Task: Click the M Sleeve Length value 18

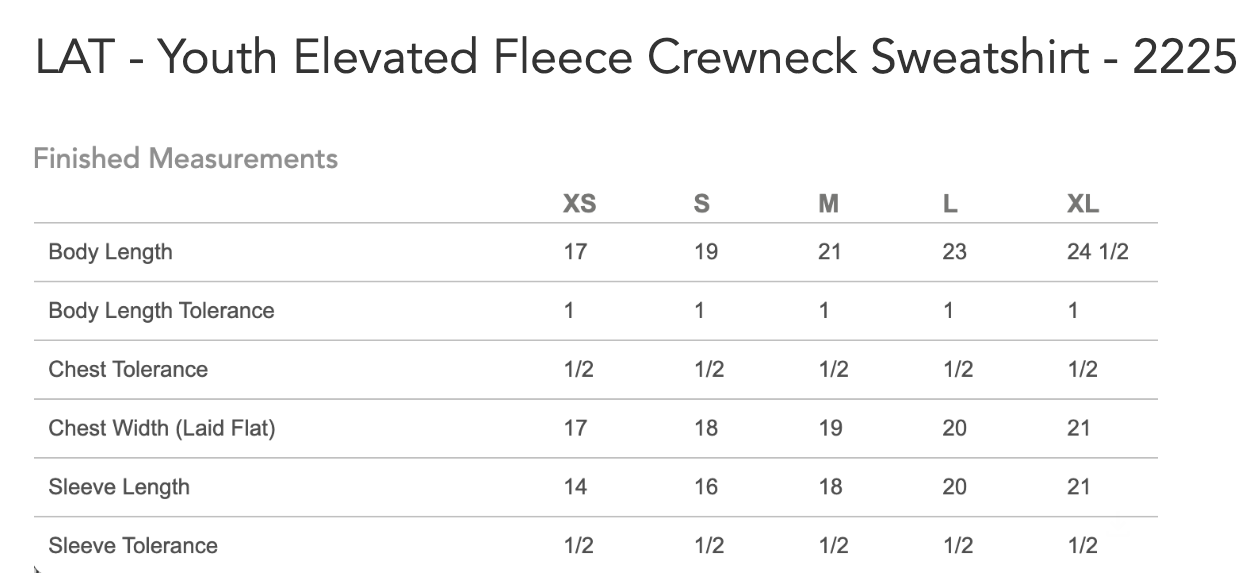Action: (x=830, y=488)
